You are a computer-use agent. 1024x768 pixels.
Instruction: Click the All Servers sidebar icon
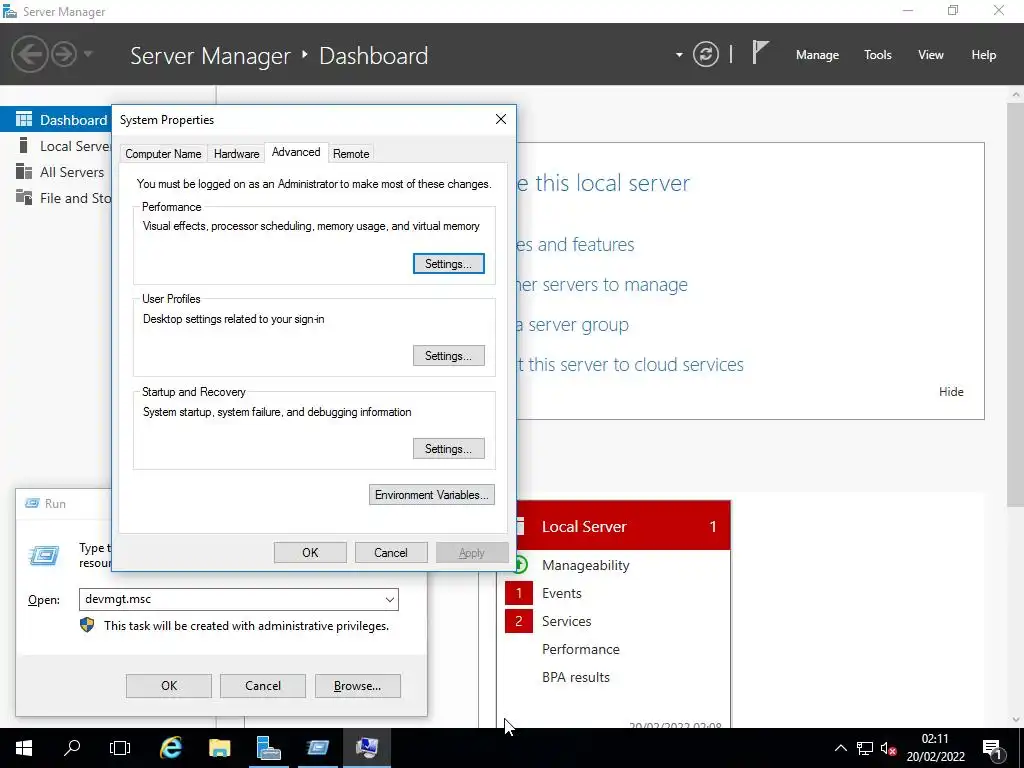(24, 172)
